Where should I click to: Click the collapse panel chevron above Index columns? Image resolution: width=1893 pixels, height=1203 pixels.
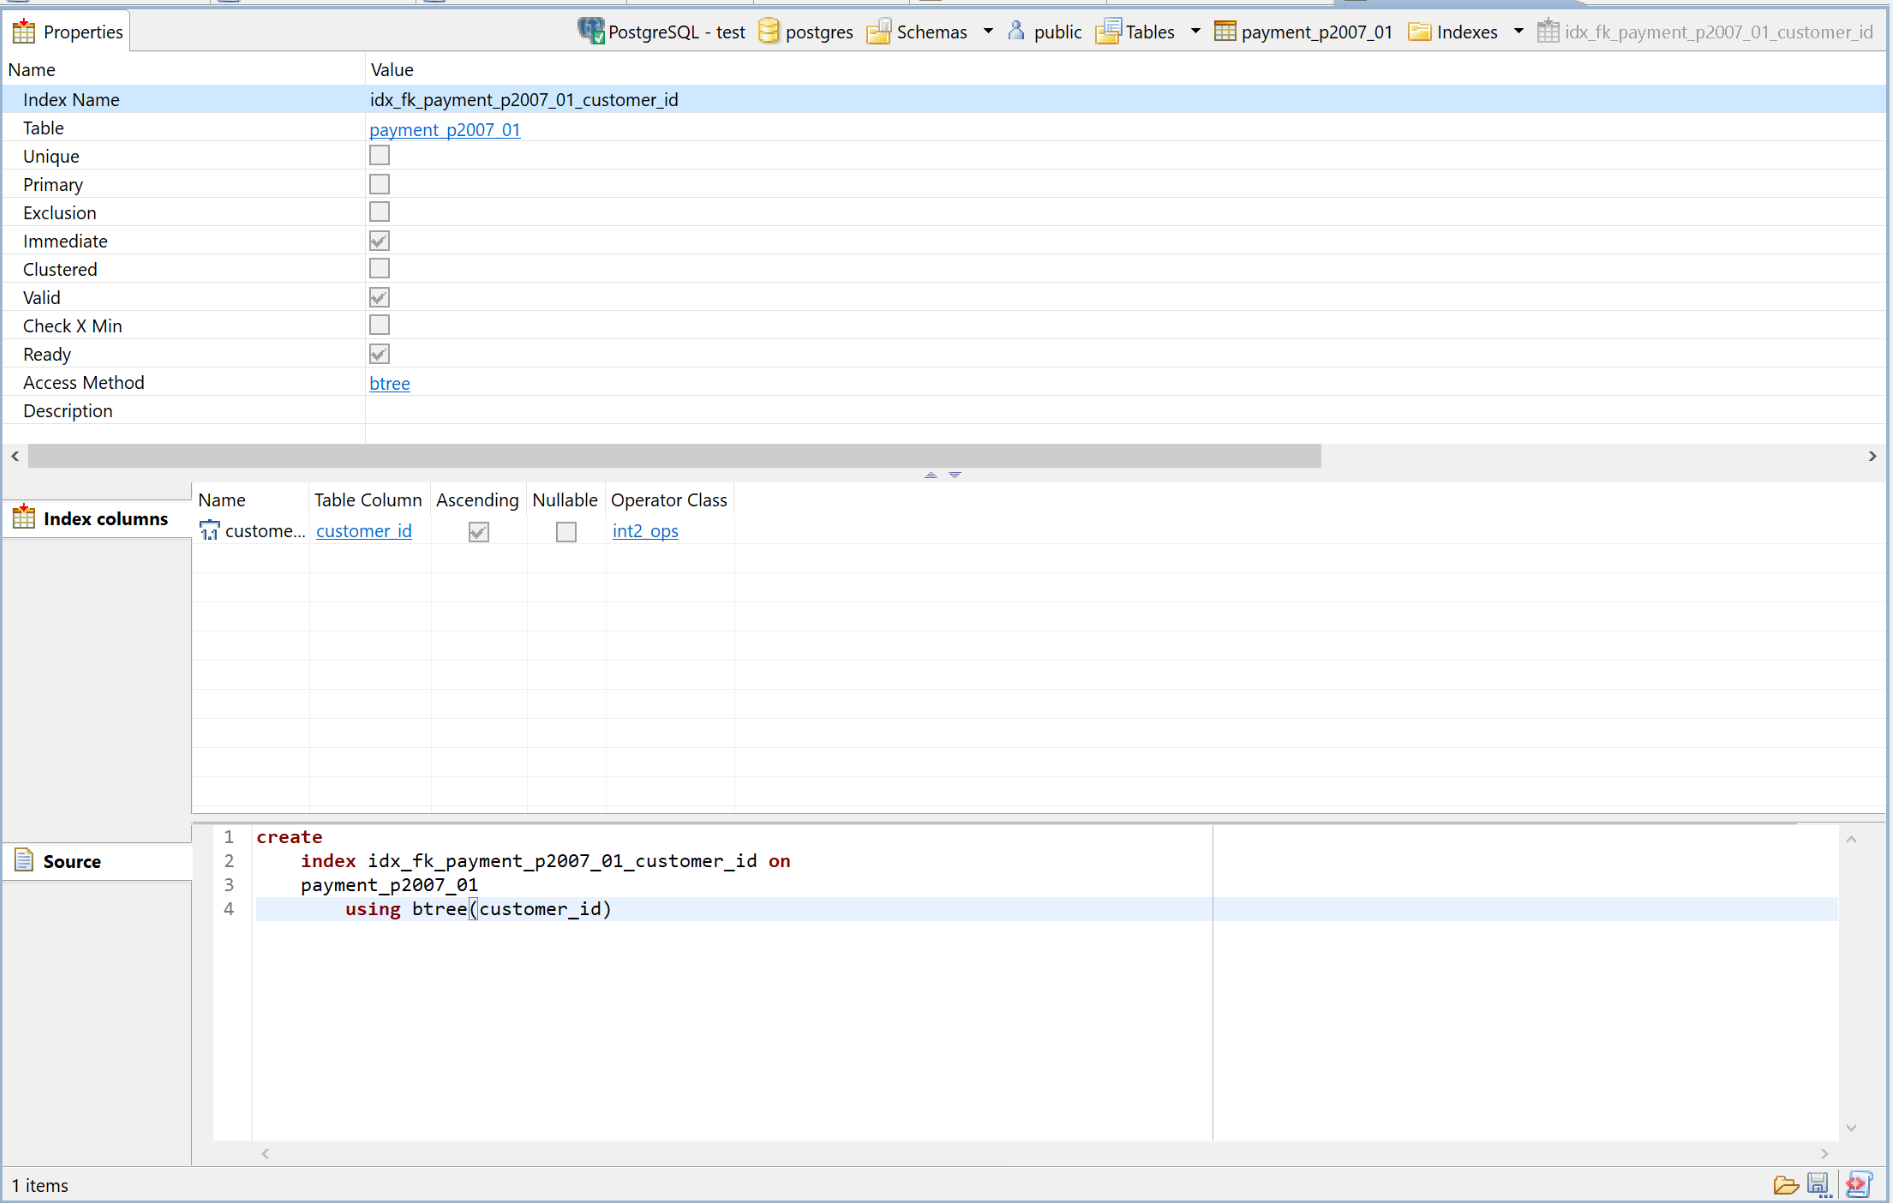click(x=930, y=476)
